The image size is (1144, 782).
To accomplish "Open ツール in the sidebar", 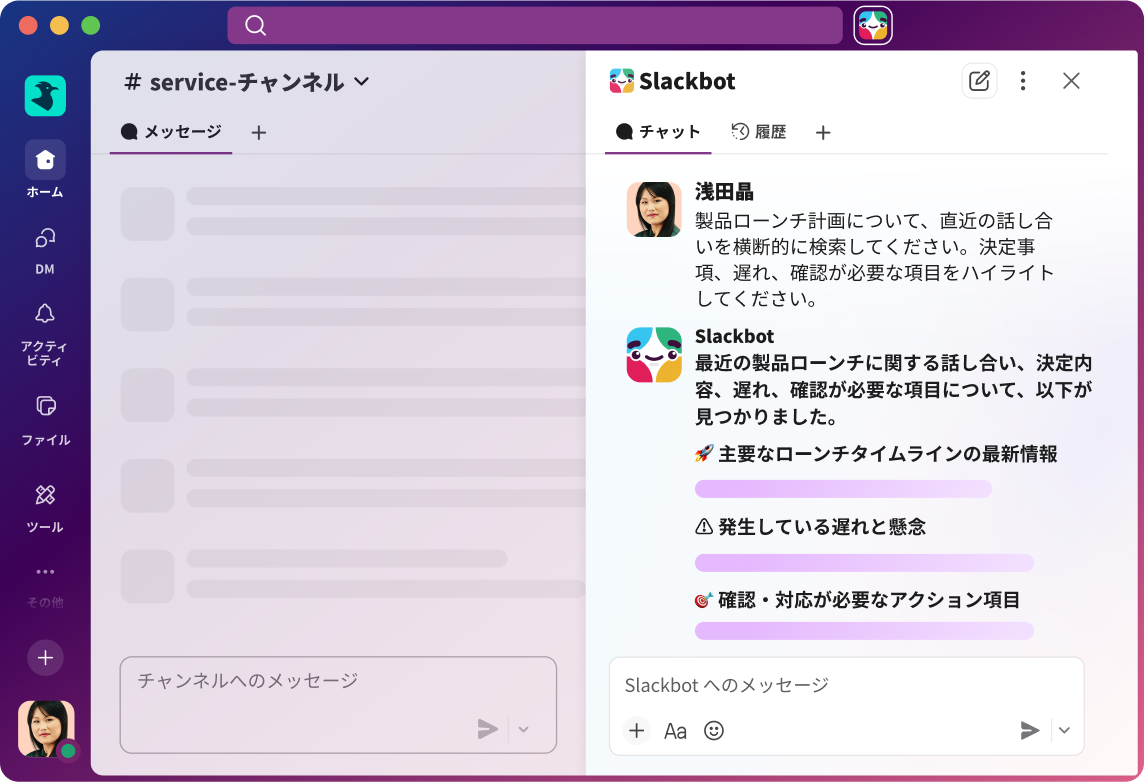I will [45, 508].
